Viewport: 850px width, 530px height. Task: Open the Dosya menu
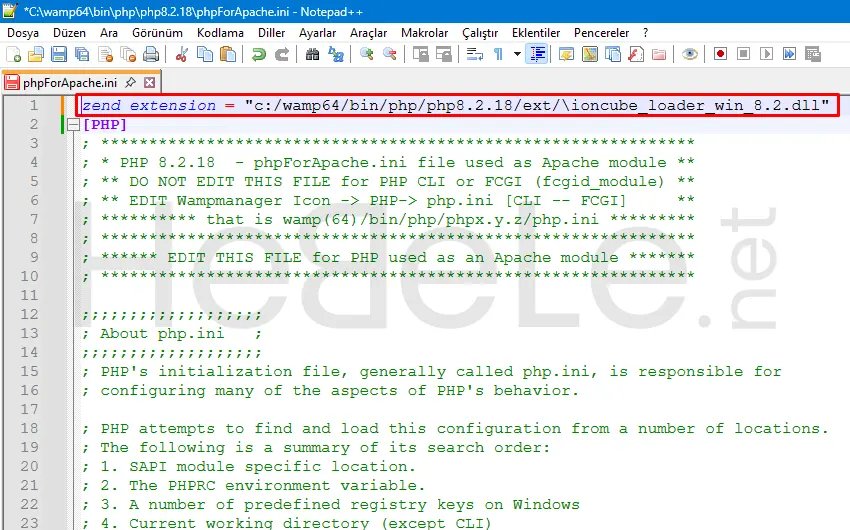23,33
